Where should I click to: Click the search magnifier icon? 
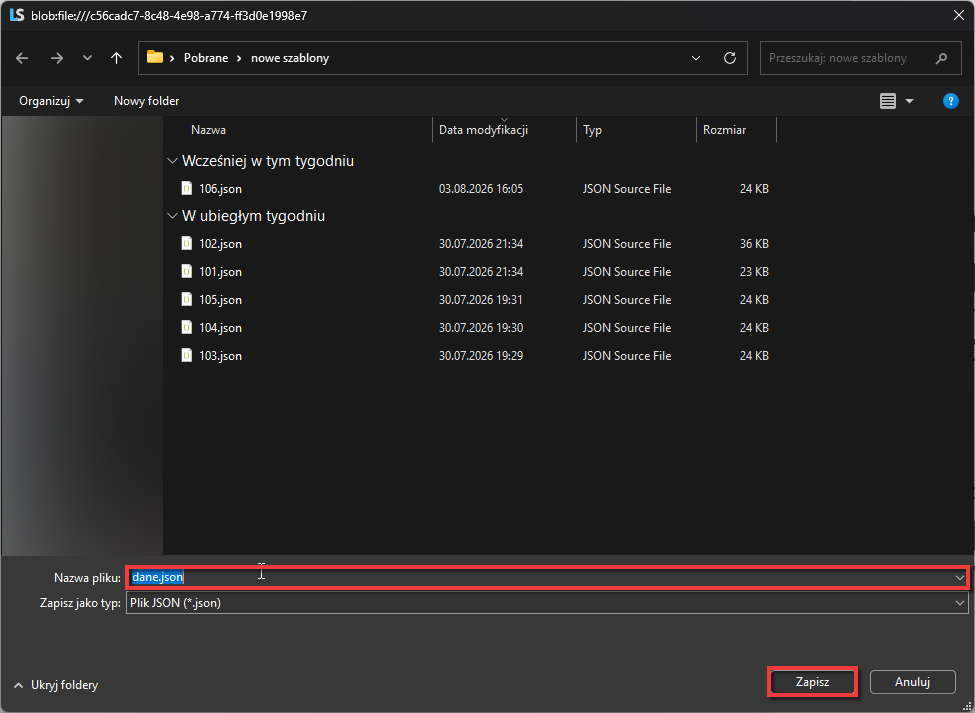click(941, 58)
